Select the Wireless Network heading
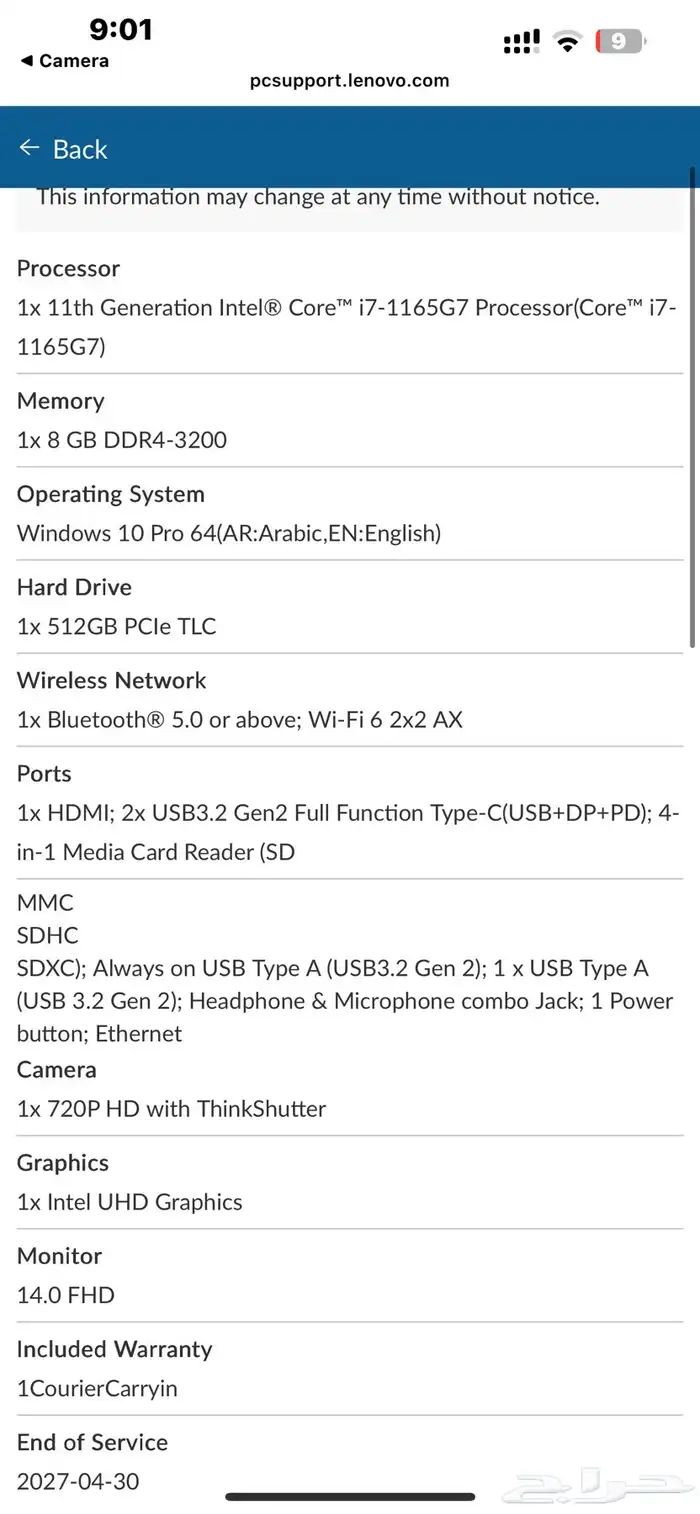Screen dimensions: 700x1514 pos(112,681)
